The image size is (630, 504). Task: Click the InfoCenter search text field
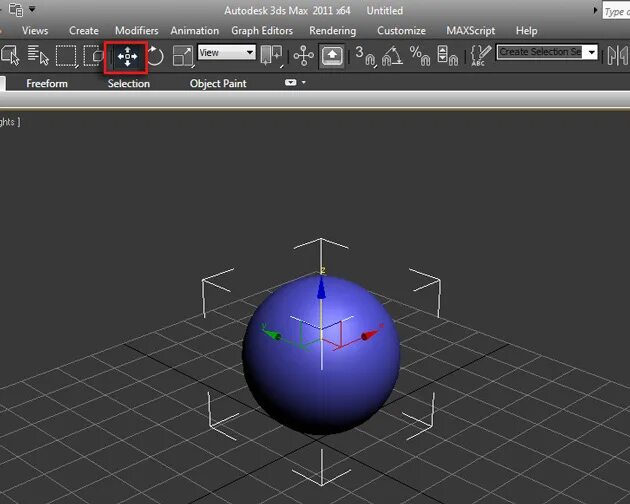(616, 11)
